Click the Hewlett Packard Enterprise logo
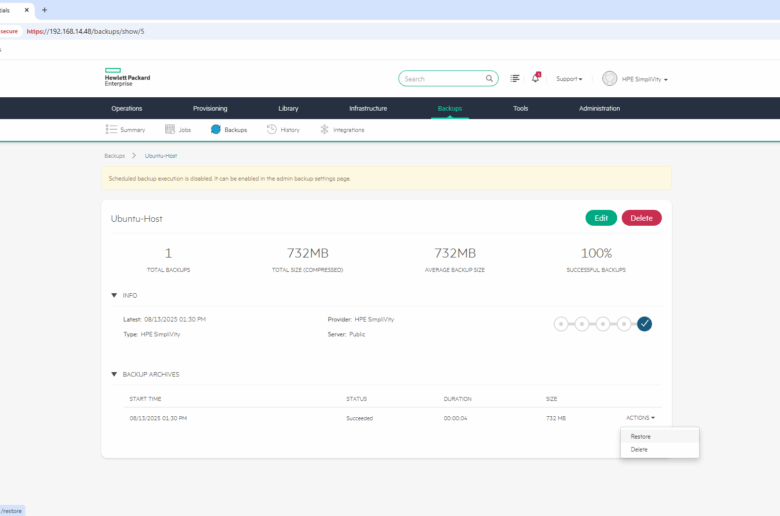This screenshot has width=780, height=516. 127,78
